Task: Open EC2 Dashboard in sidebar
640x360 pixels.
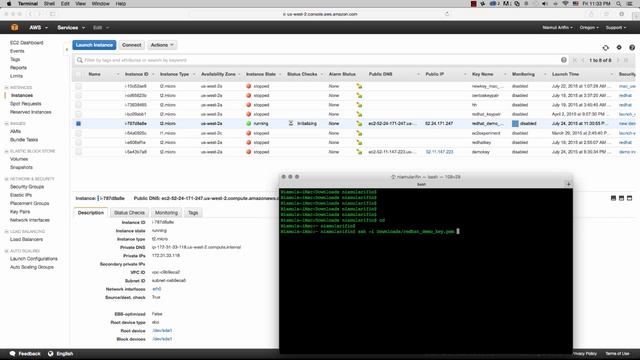Action: pyautogui.click(x=27, y=42)
